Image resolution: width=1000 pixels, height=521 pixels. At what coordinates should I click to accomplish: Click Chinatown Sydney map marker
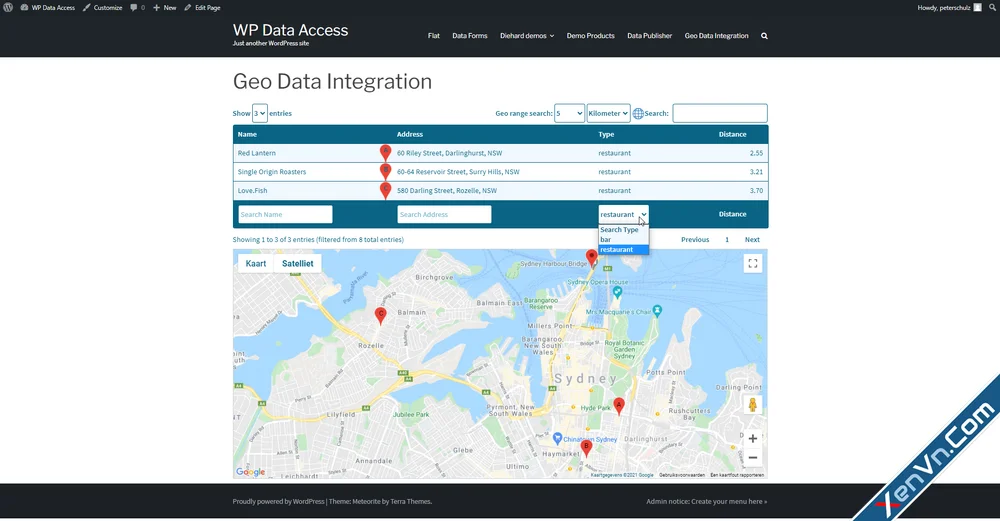(557, 438)
